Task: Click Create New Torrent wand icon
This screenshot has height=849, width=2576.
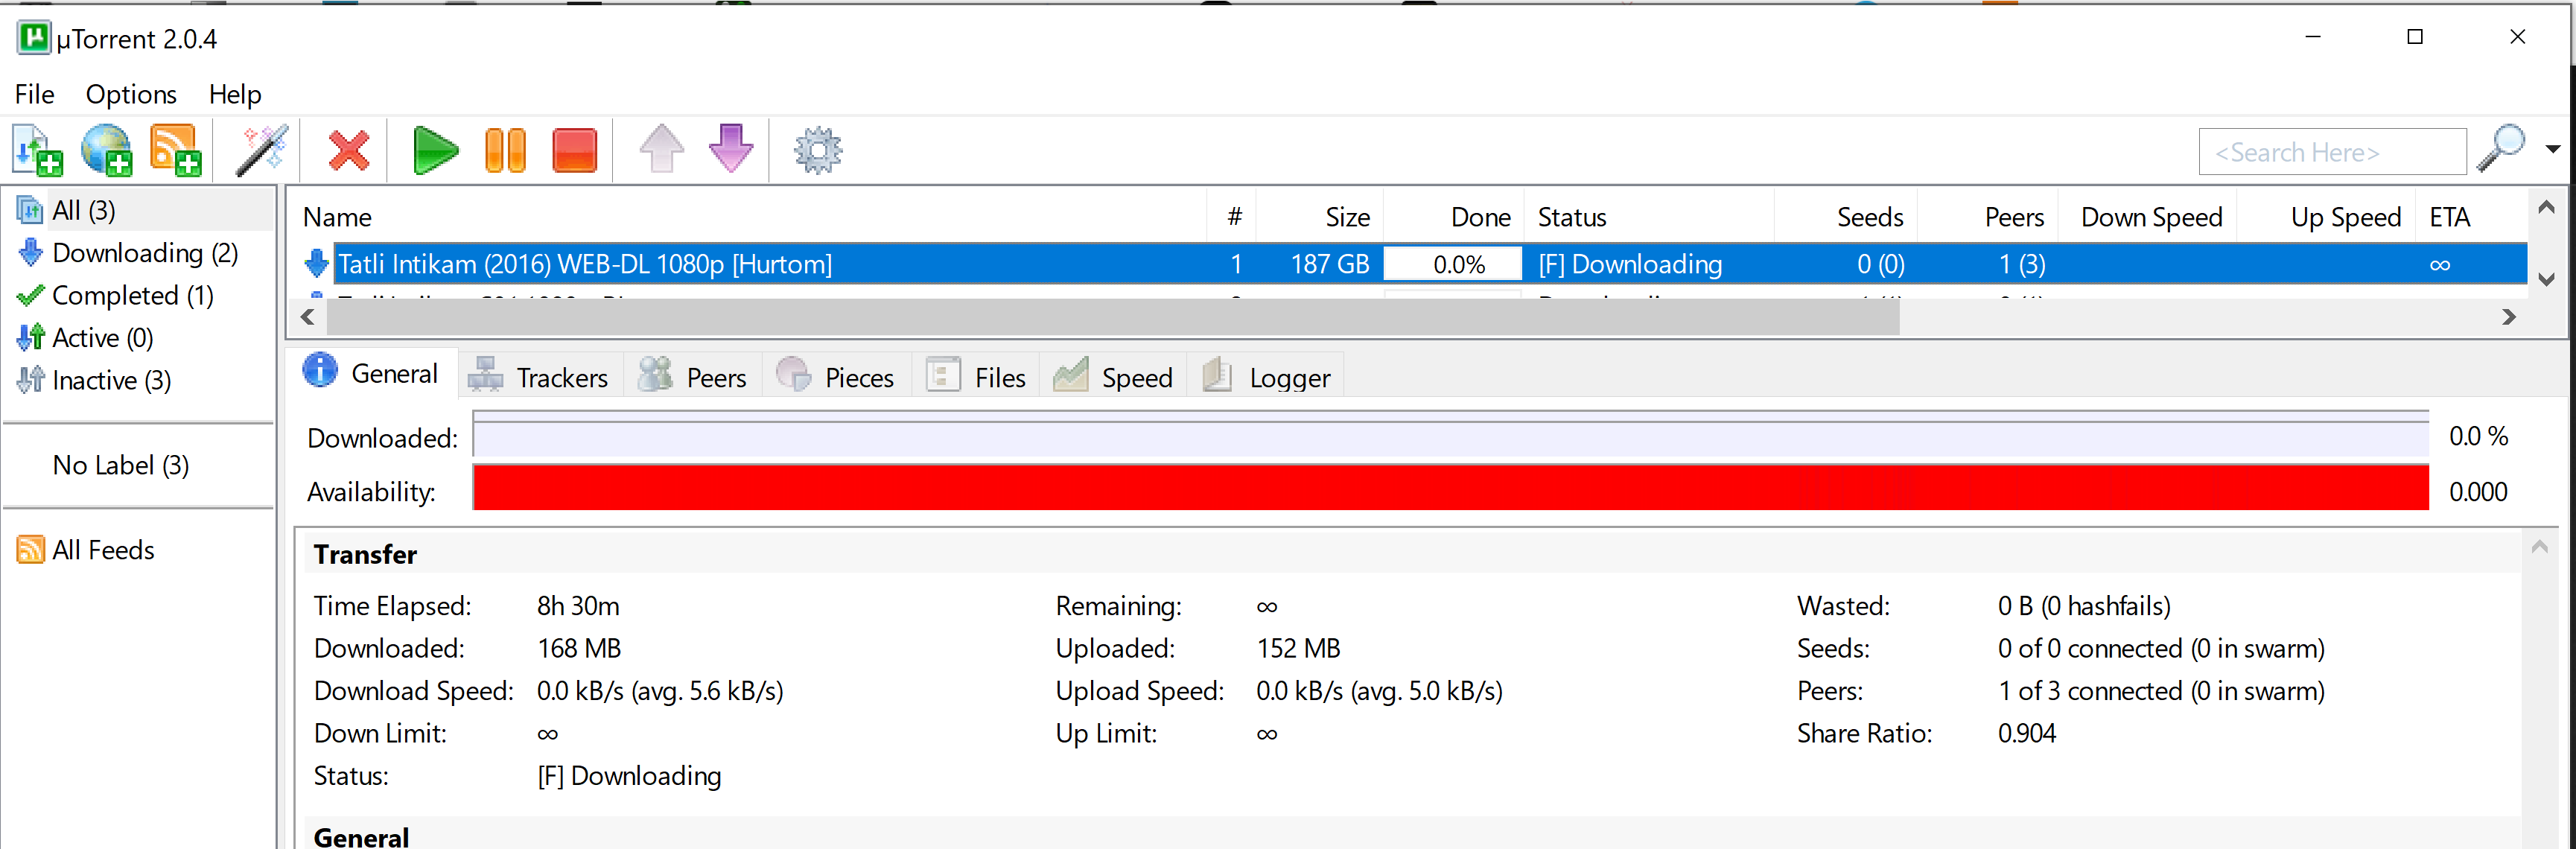Action: (262, 151)
